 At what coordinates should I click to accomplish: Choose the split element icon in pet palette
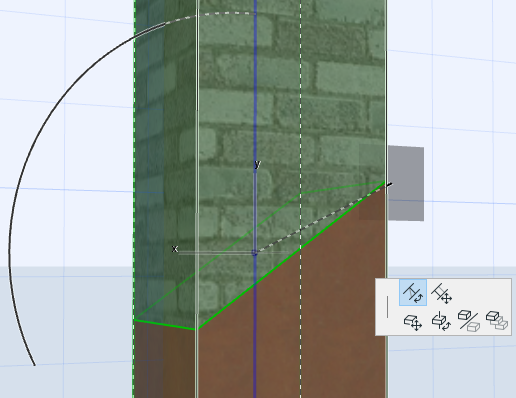[x=469, y=321]
